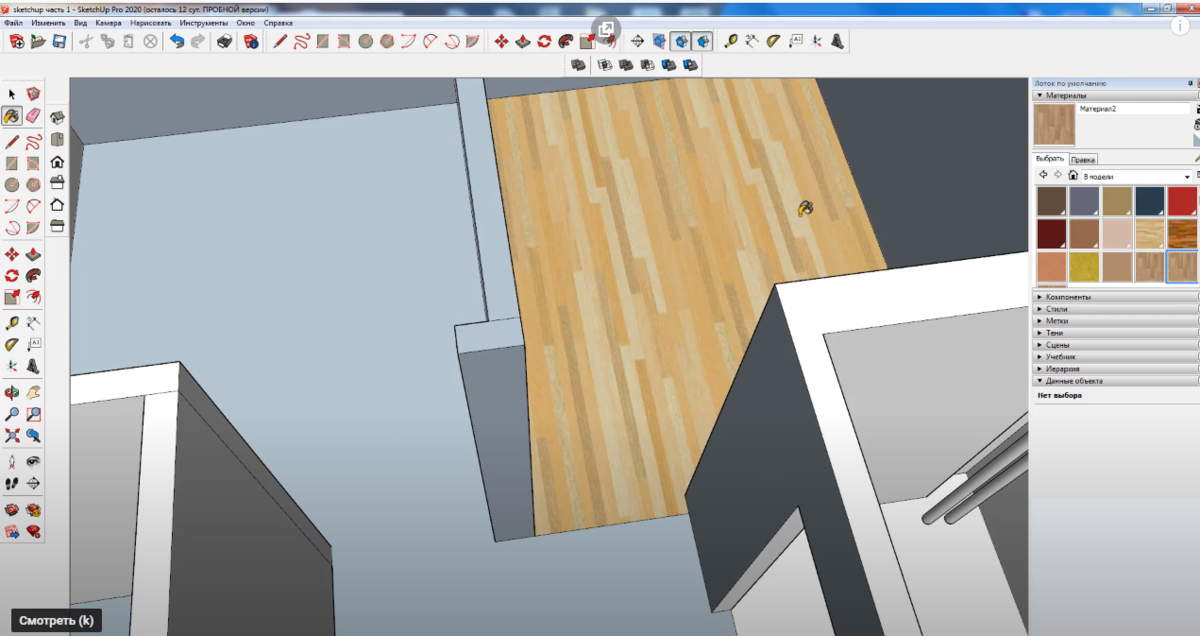Viewport: 1200px width, 636px height.
Task: Click the Undo arrow in top toolbar
Action: click(x=177, y=41)
